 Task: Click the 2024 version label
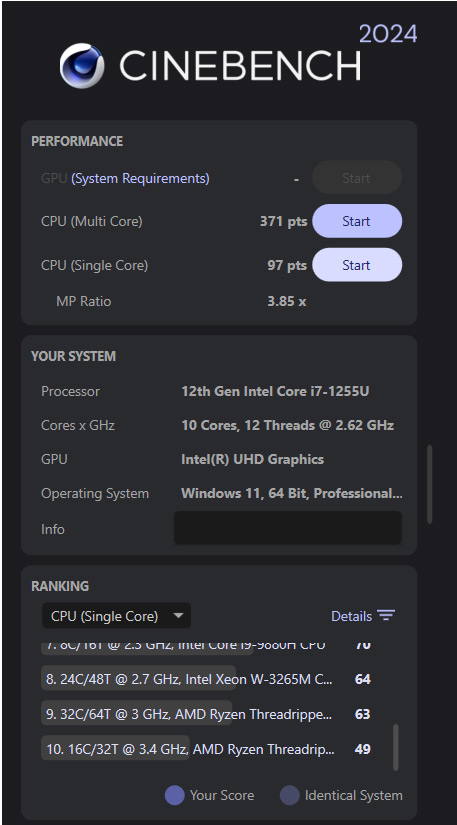(x=388, y=35)
